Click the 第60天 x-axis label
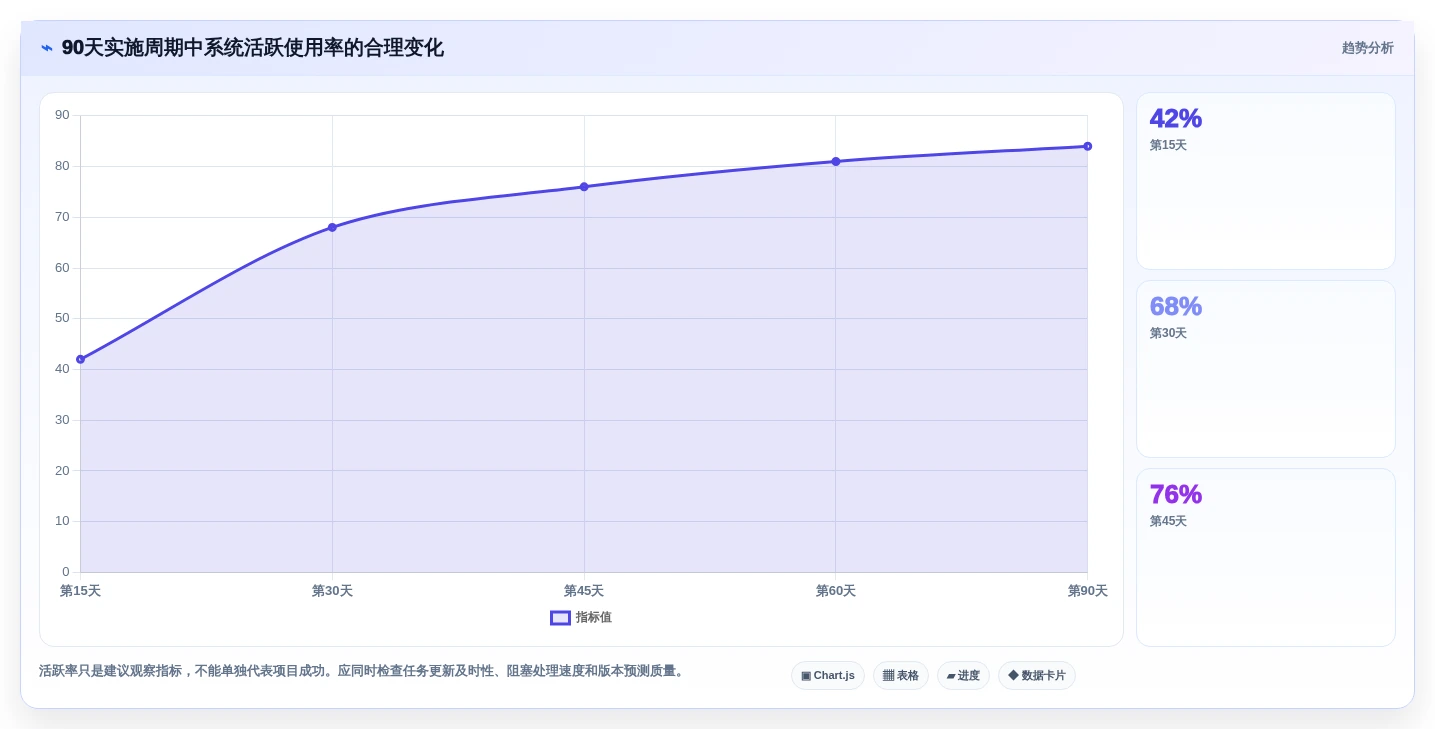 [836, 591]
